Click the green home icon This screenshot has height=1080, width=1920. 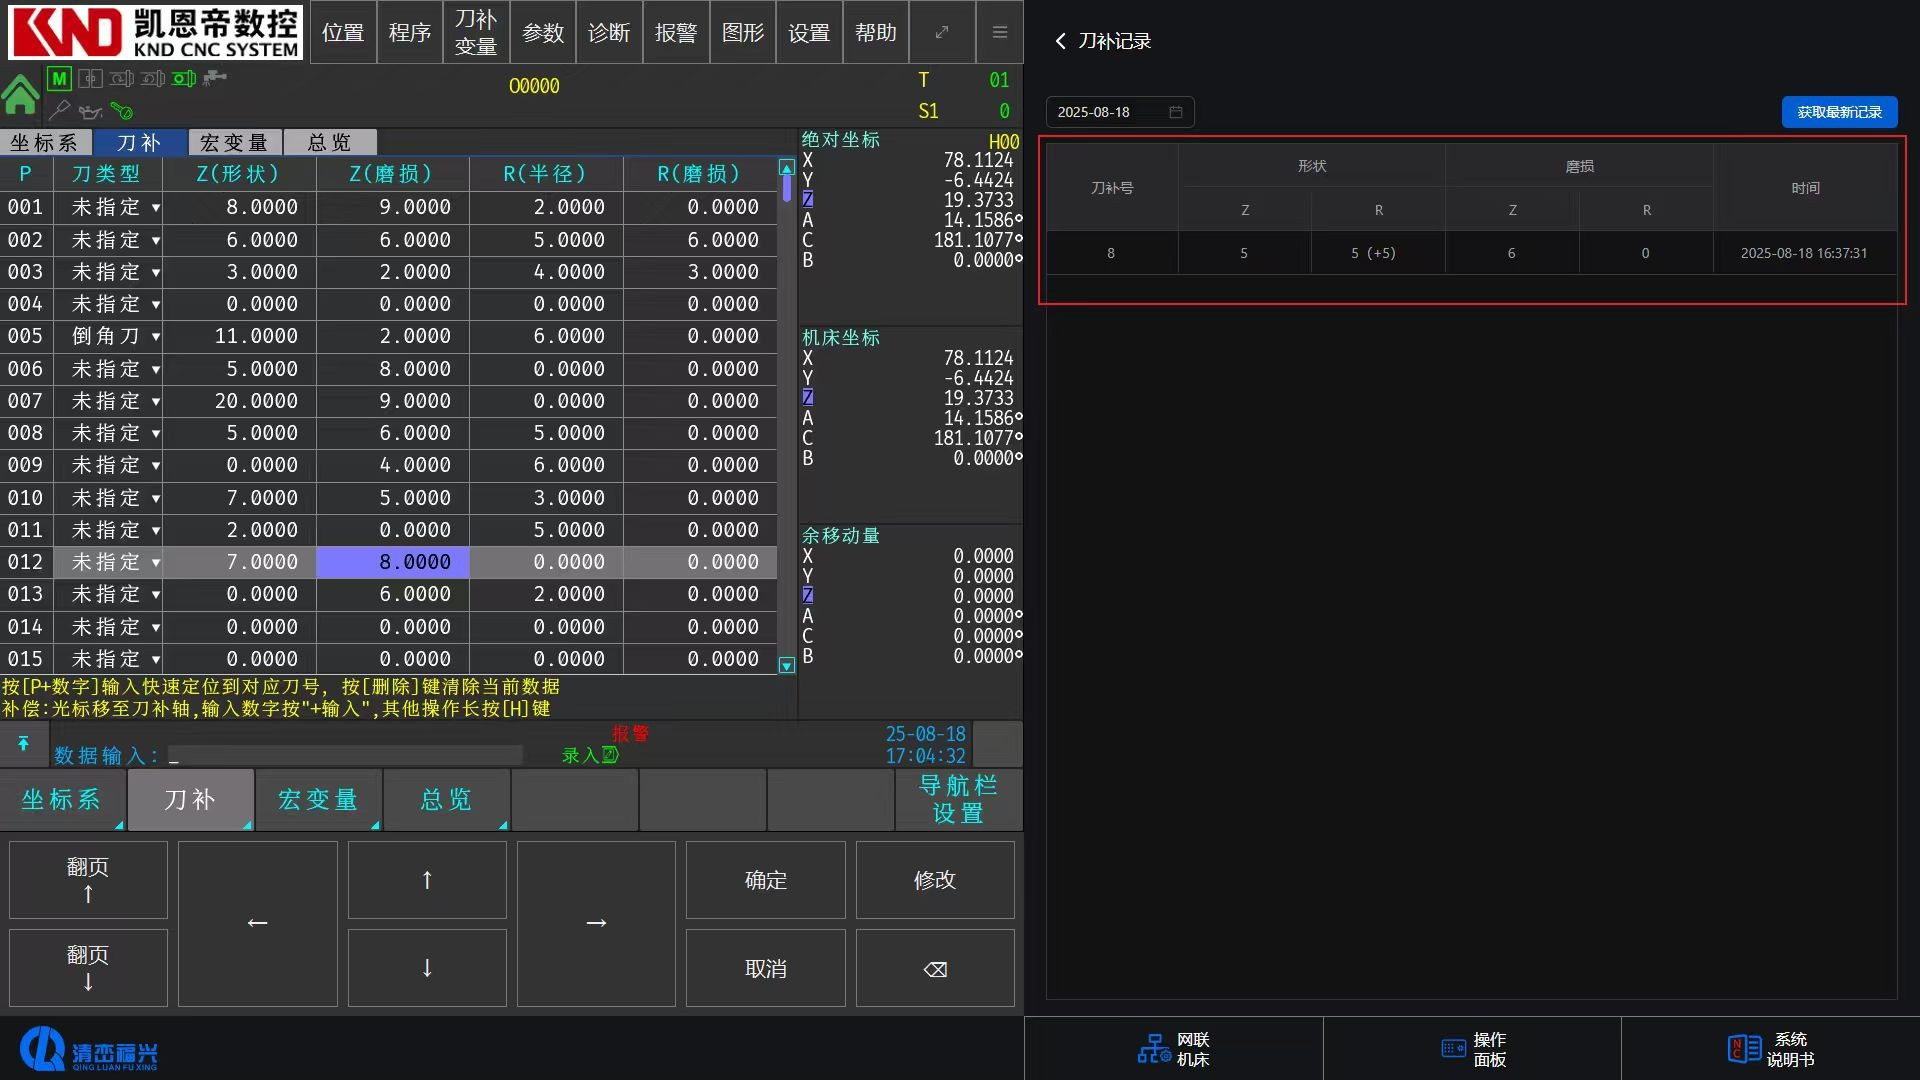coord(20,95)
